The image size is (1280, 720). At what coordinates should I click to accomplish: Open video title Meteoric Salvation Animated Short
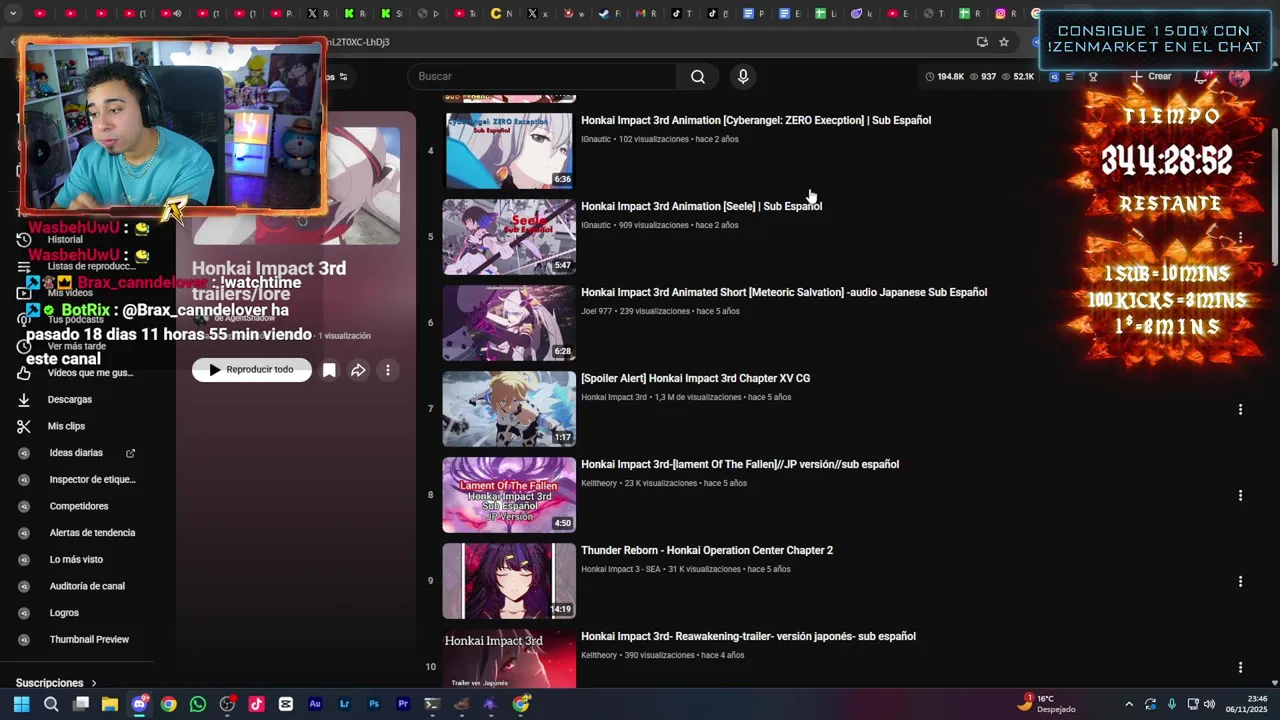click(x=784, y=292)
